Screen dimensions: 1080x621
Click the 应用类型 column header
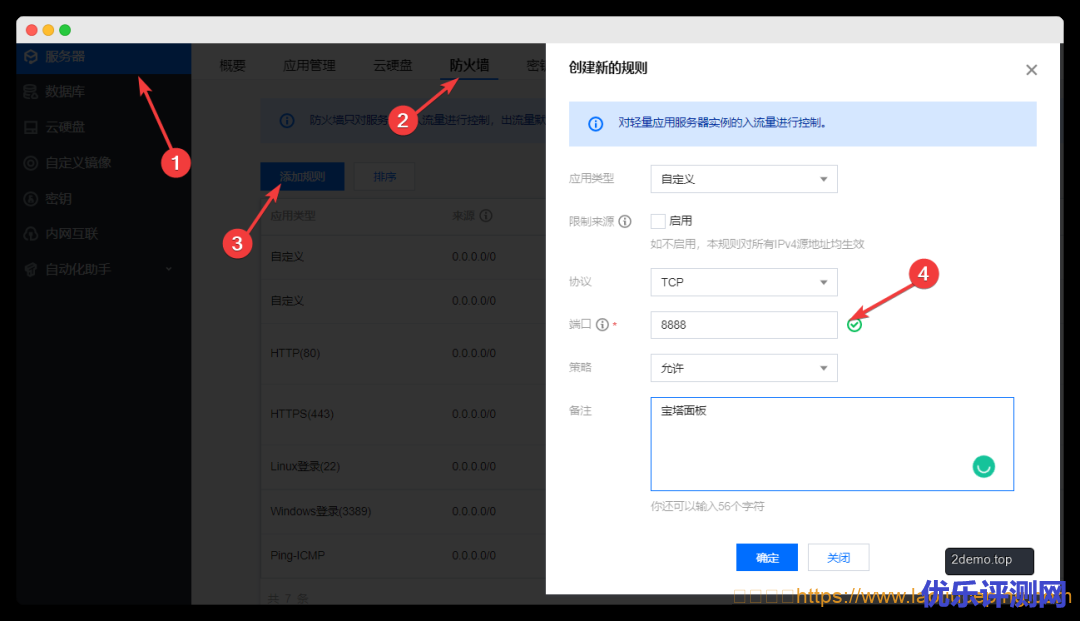(x=293, y=215)
